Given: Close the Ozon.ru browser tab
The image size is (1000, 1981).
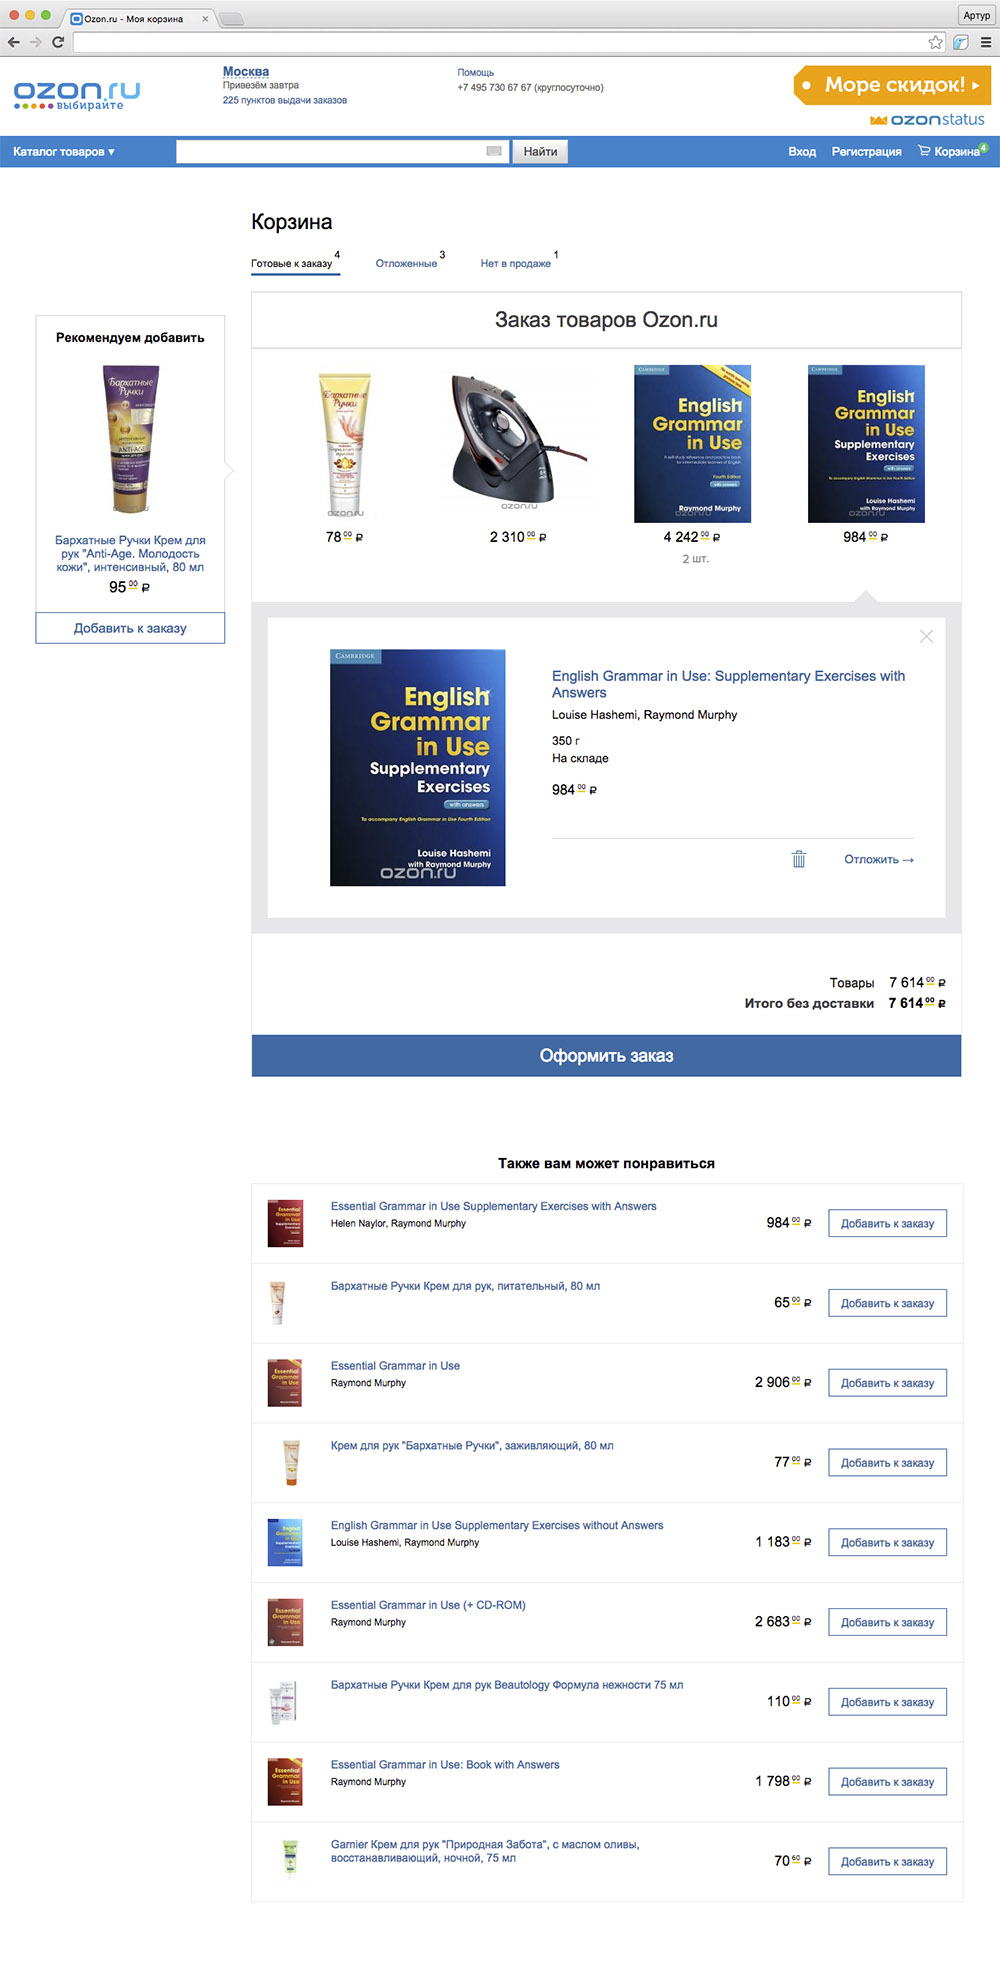Looking at the screenshot, I should (205, 19).
